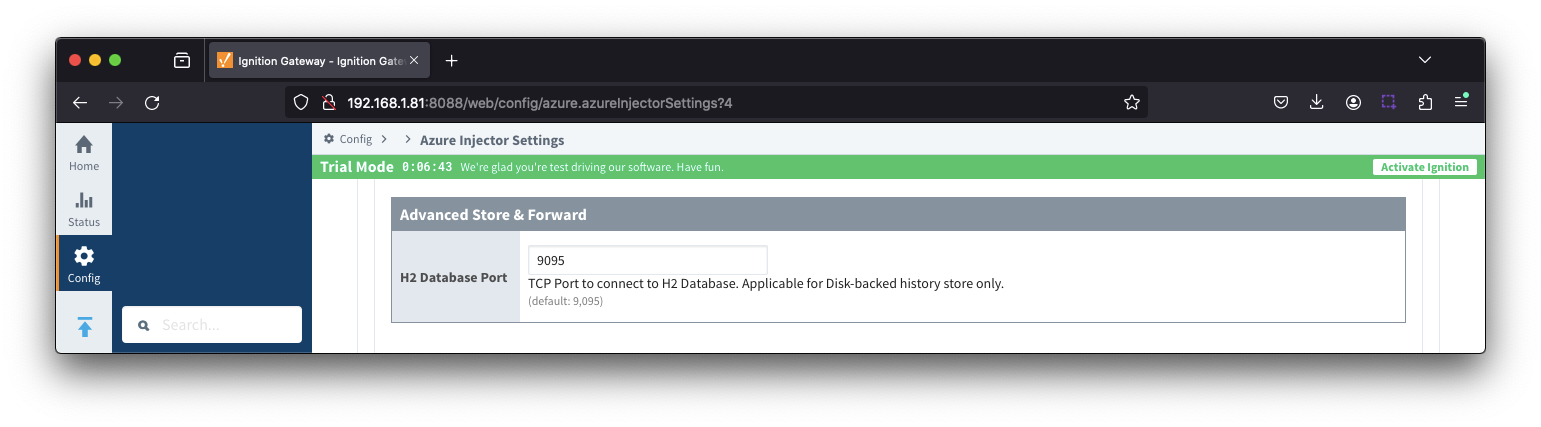
Task: Open Firefox application hamburger menu
Action: coord(1461,102)
